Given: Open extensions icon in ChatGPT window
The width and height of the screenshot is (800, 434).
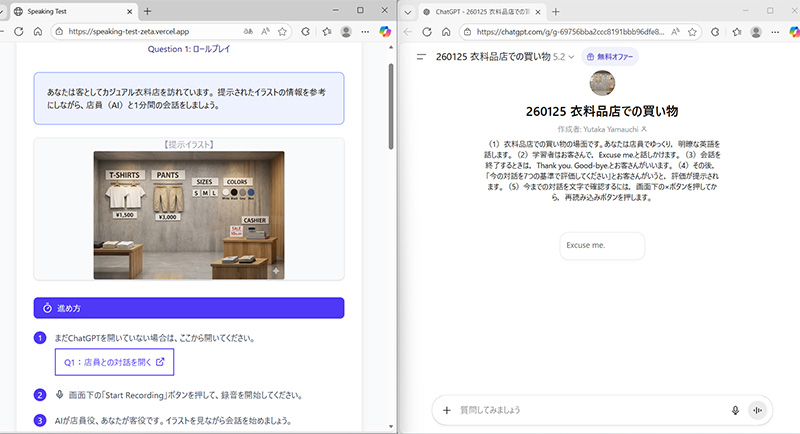Looking at the screenshot, I should (715, 32).
